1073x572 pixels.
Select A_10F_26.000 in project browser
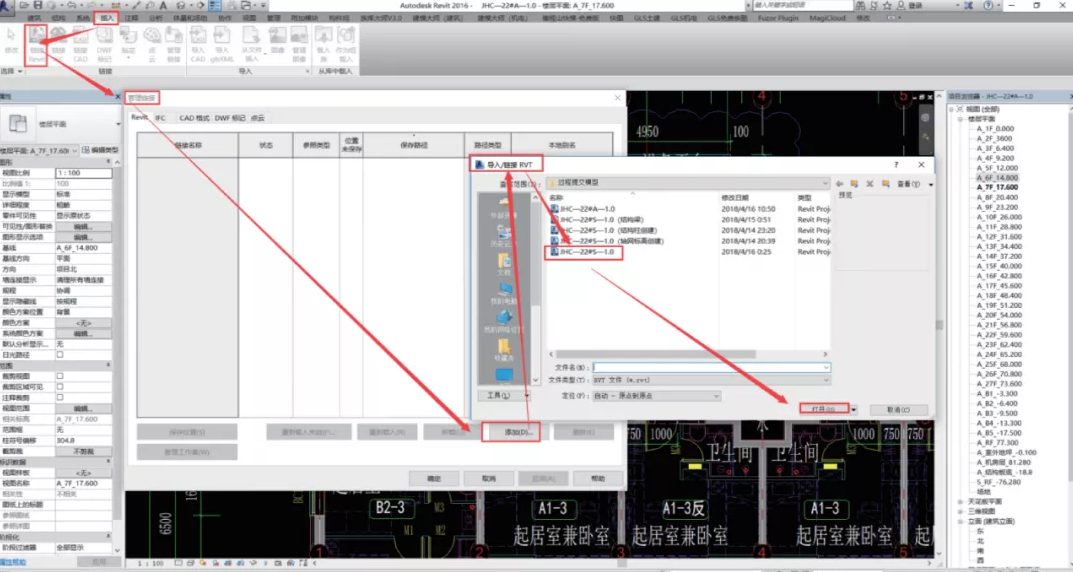coord(999,217)
